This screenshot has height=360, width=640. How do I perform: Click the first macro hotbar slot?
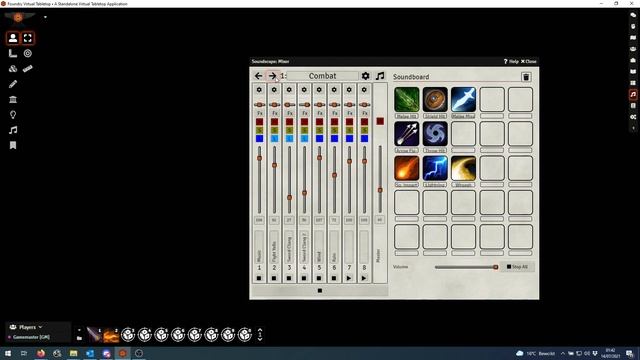[94, 335]
